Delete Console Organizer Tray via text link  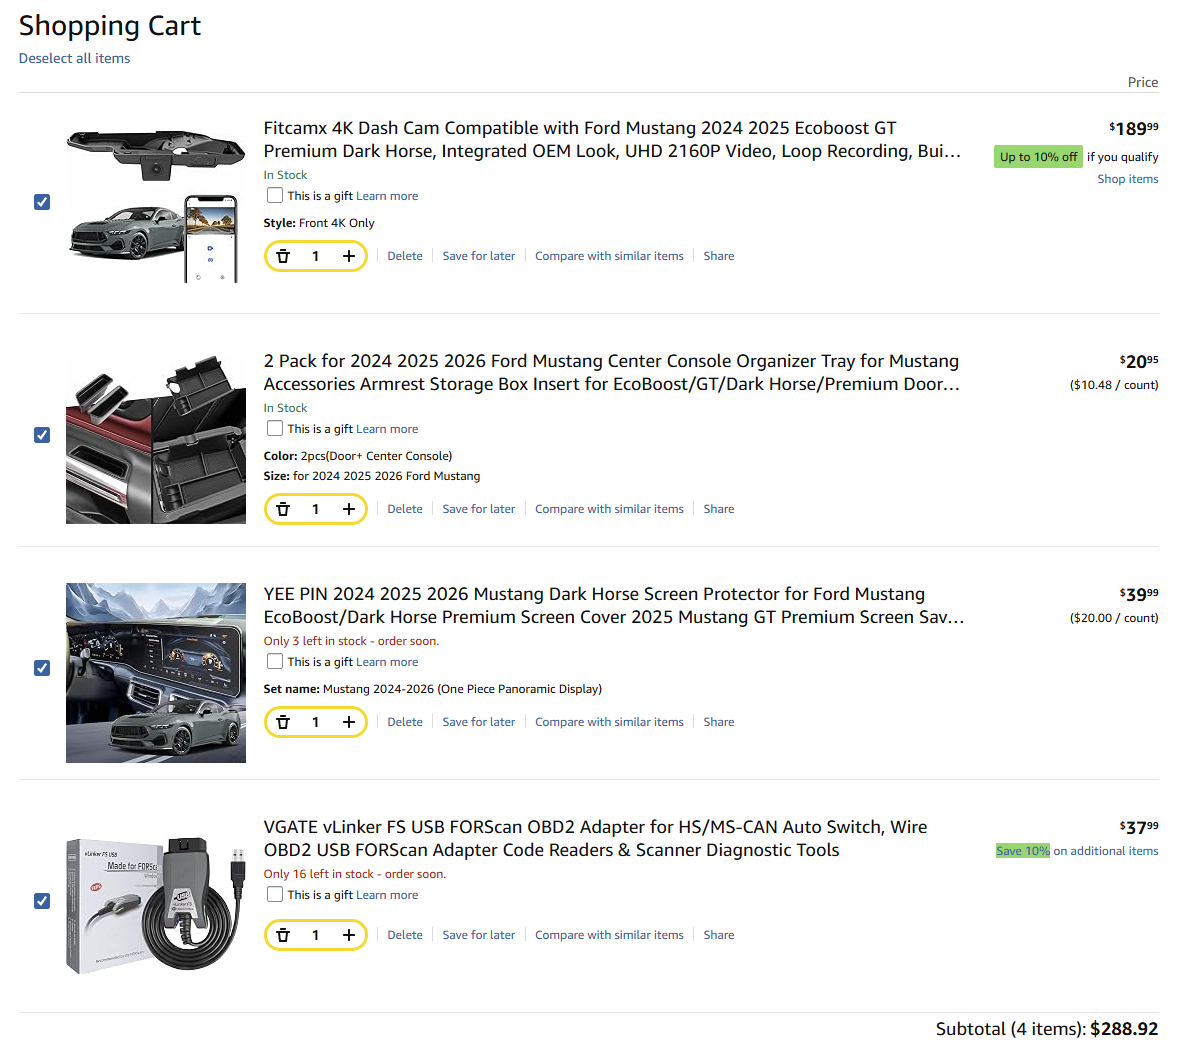[x=405, y=509]
